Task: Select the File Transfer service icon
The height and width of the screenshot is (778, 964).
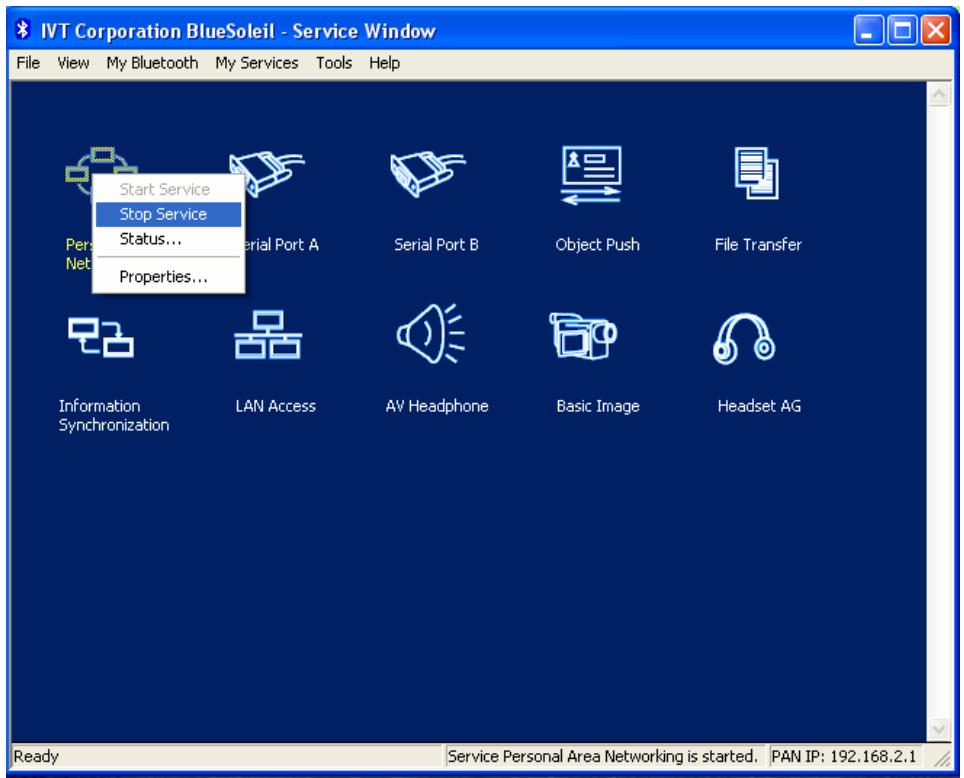Action: pyautogui.click(x=757, y=173)
